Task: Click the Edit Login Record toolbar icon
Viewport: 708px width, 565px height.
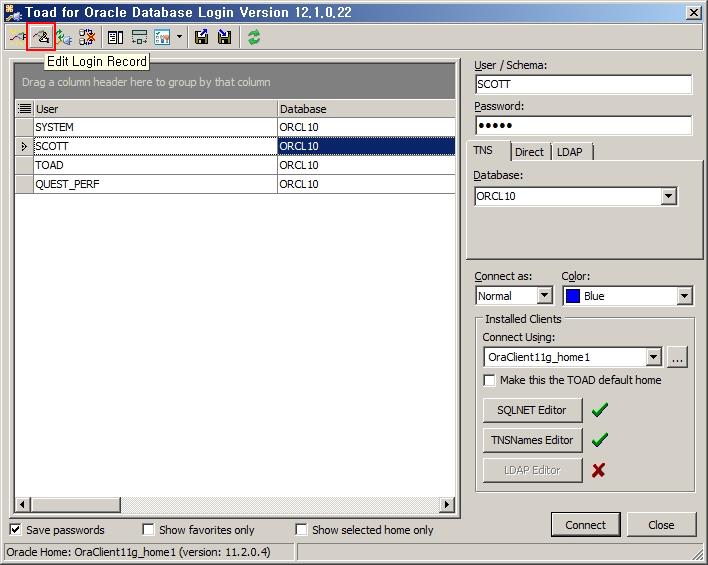Action: [41, 37]
